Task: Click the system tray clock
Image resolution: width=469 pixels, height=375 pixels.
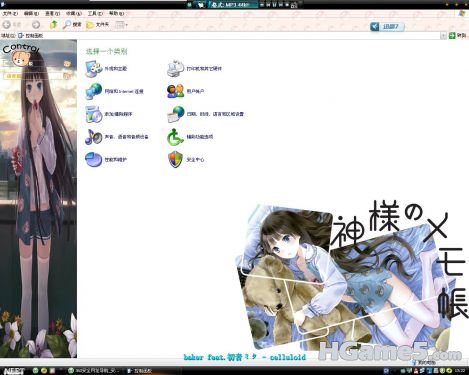Action: pos(461,371)
